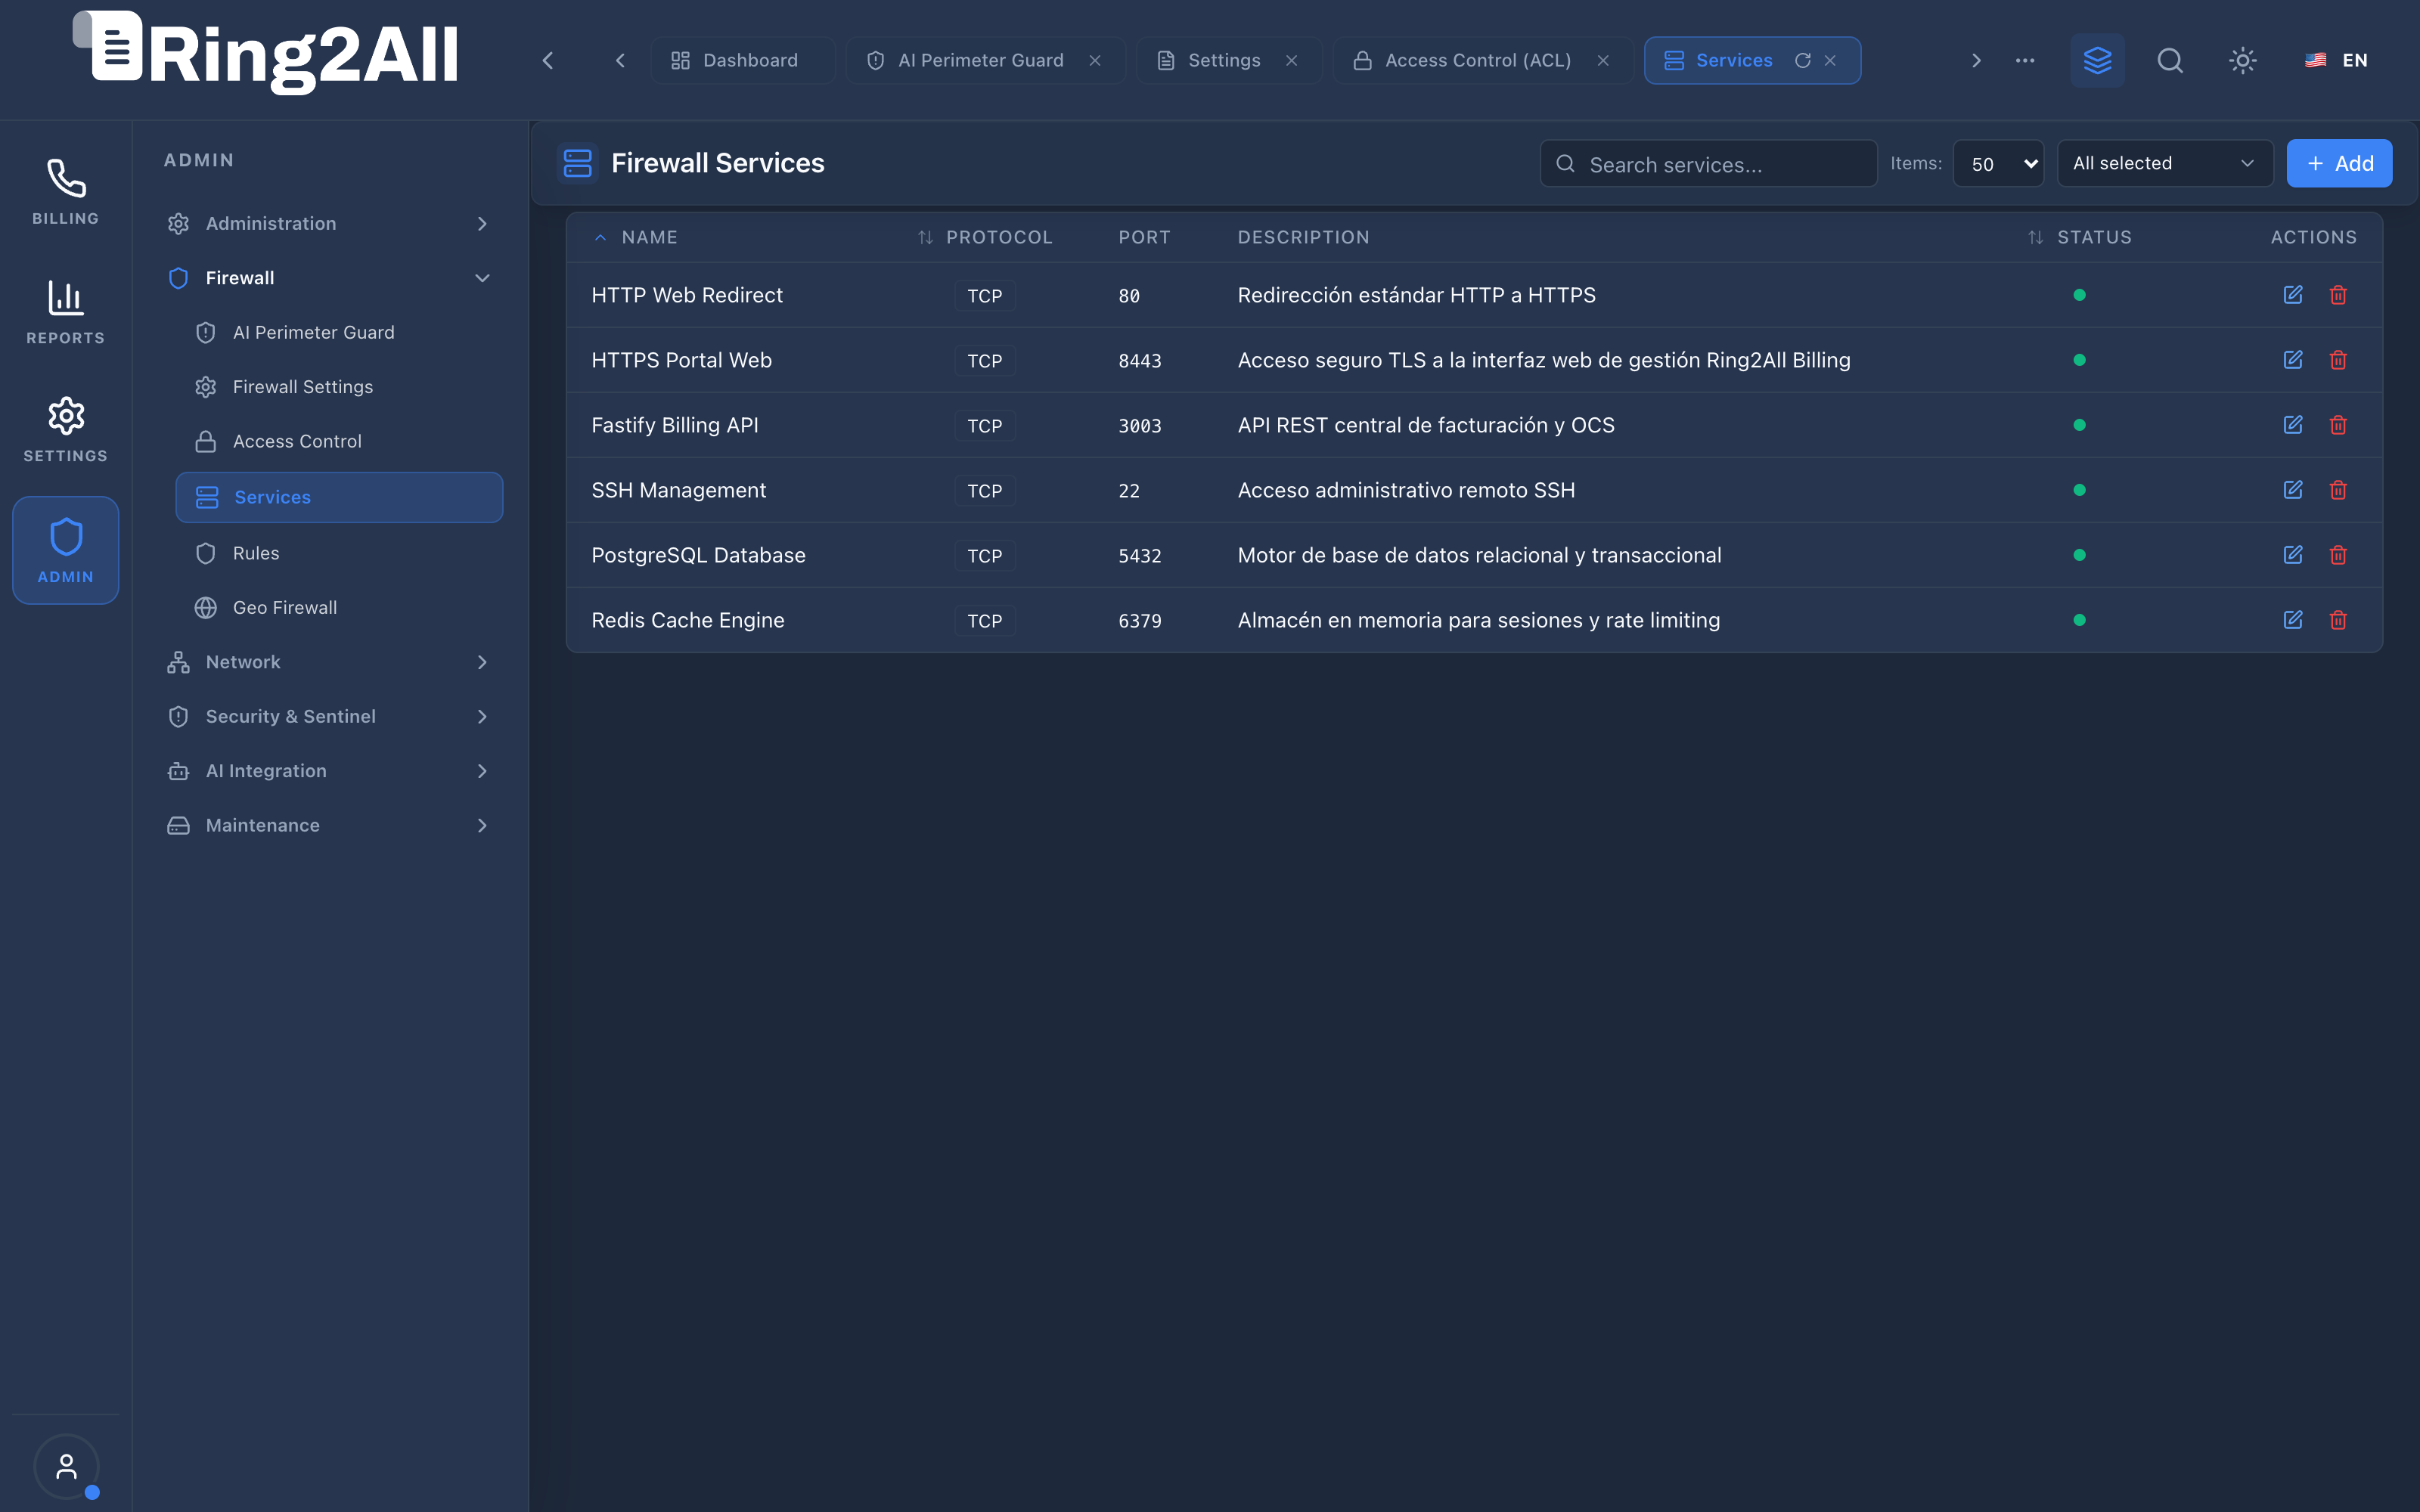Expand the Maintenance menu group

click(330, 825)
